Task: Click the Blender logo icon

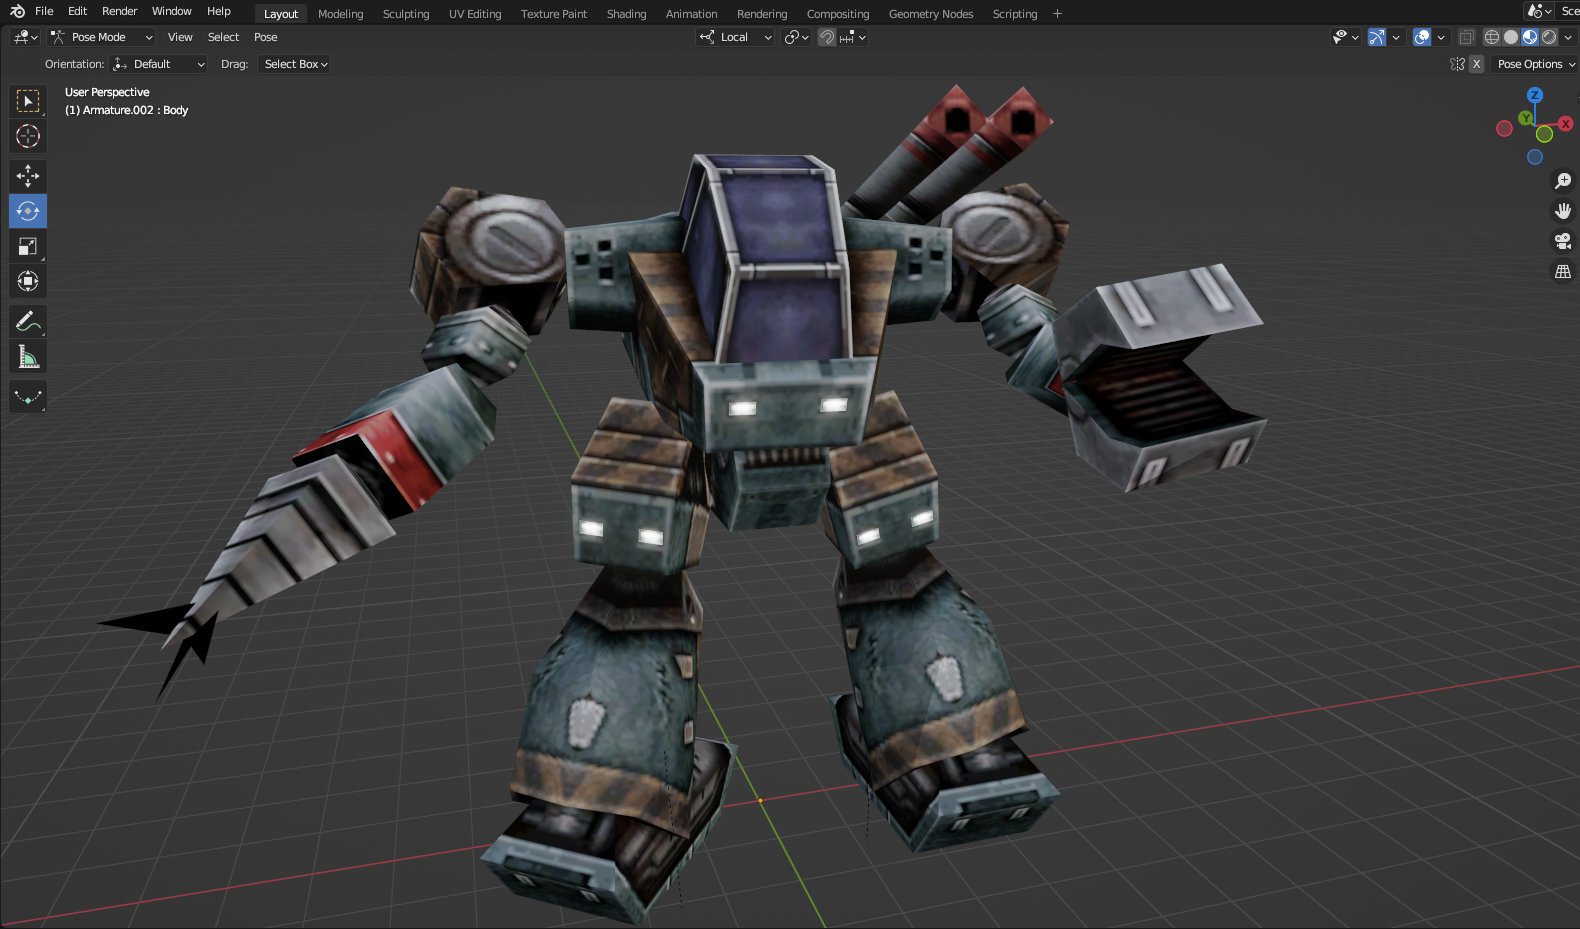Action: pos(17,11)
